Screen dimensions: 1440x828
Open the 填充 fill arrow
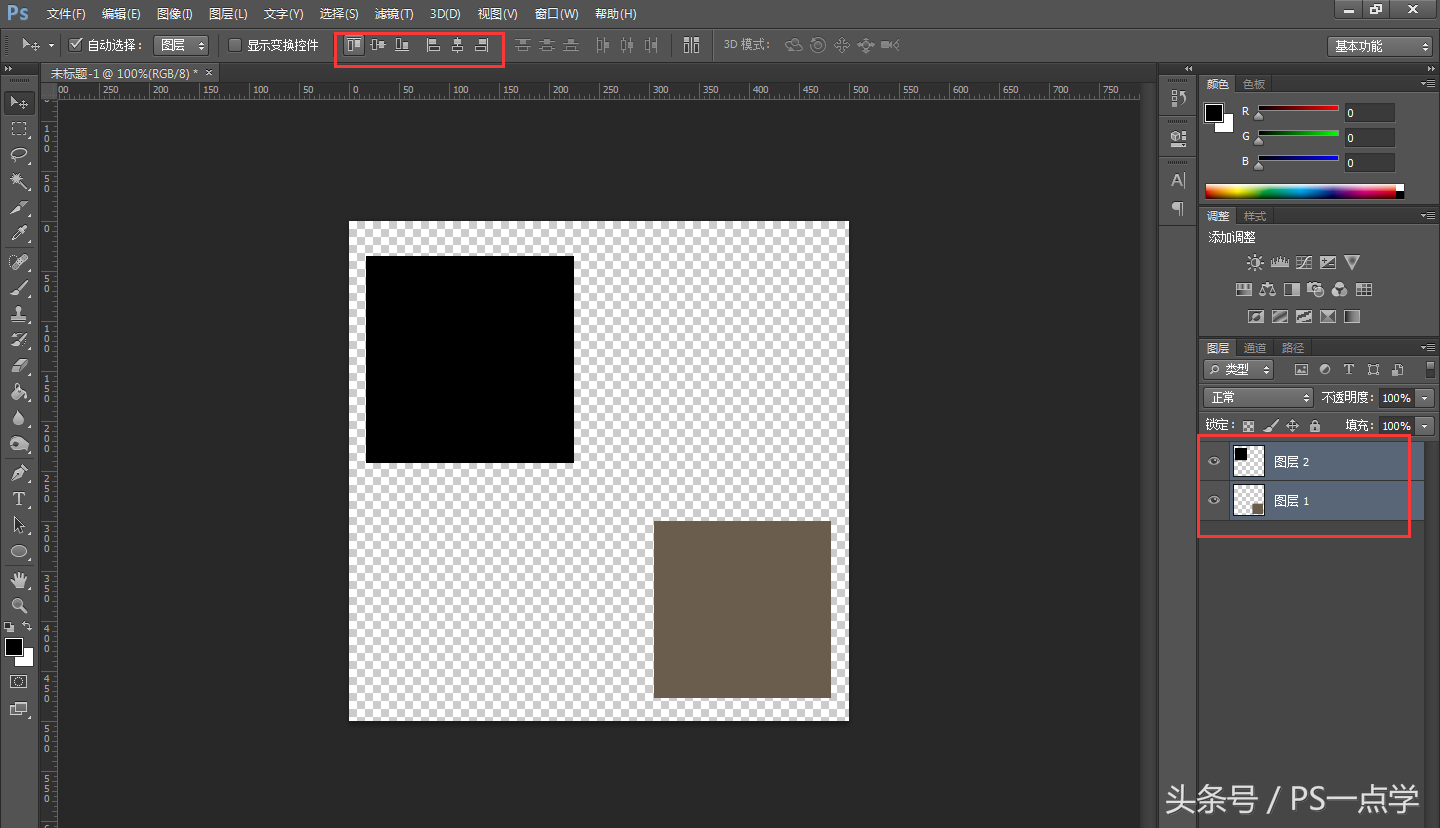(x=1426, y=426)
